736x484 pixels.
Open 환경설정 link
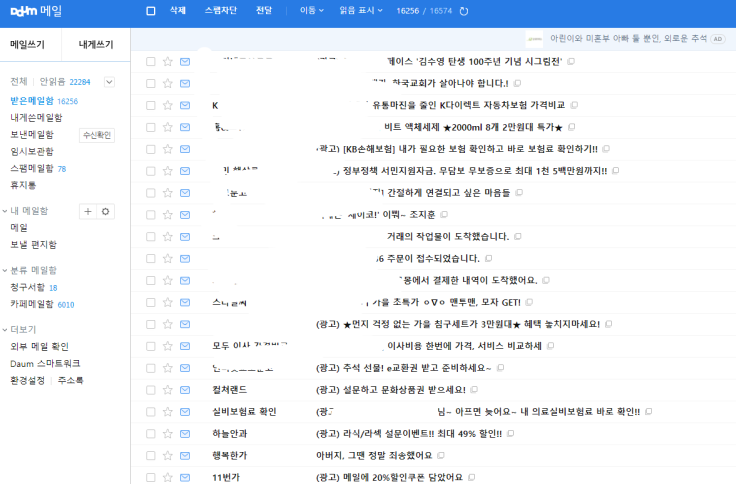coord(27,380)
